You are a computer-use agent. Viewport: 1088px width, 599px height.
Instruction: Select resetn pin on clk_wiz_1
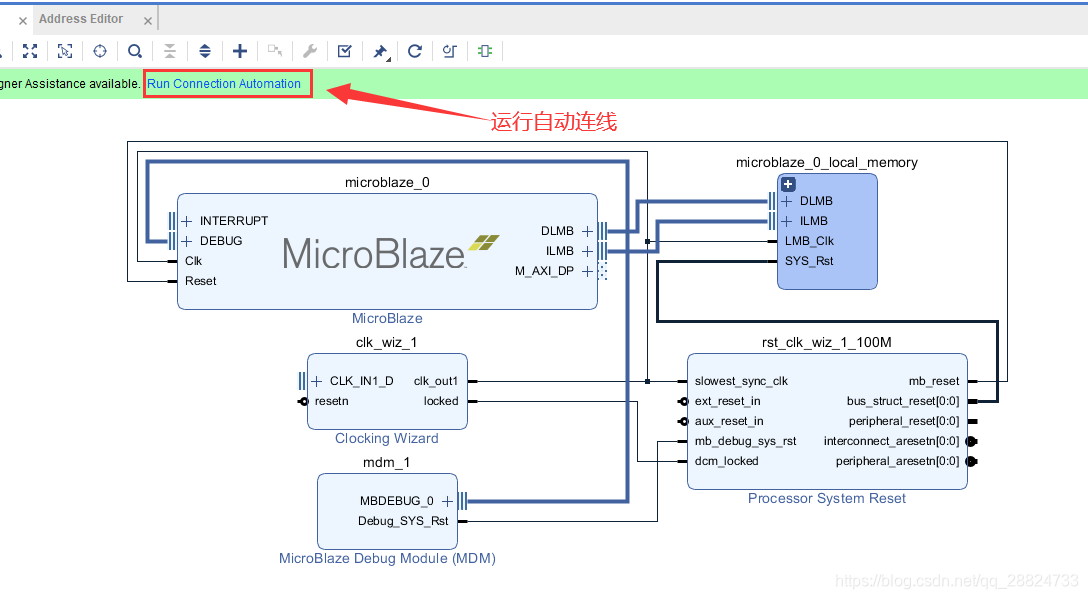(x=332, y=401)
